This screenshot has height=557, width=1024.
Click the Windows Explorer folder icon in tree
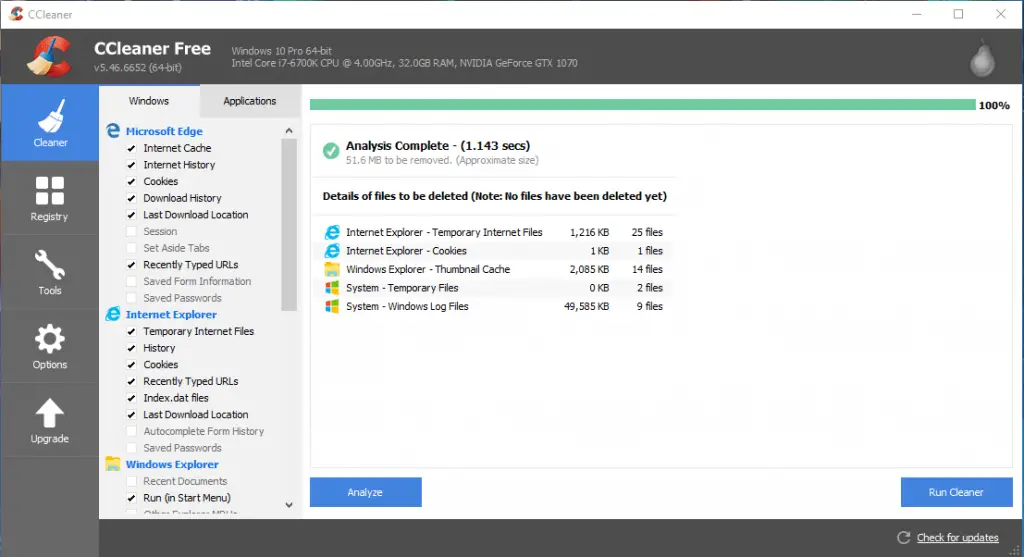point(113,464)
